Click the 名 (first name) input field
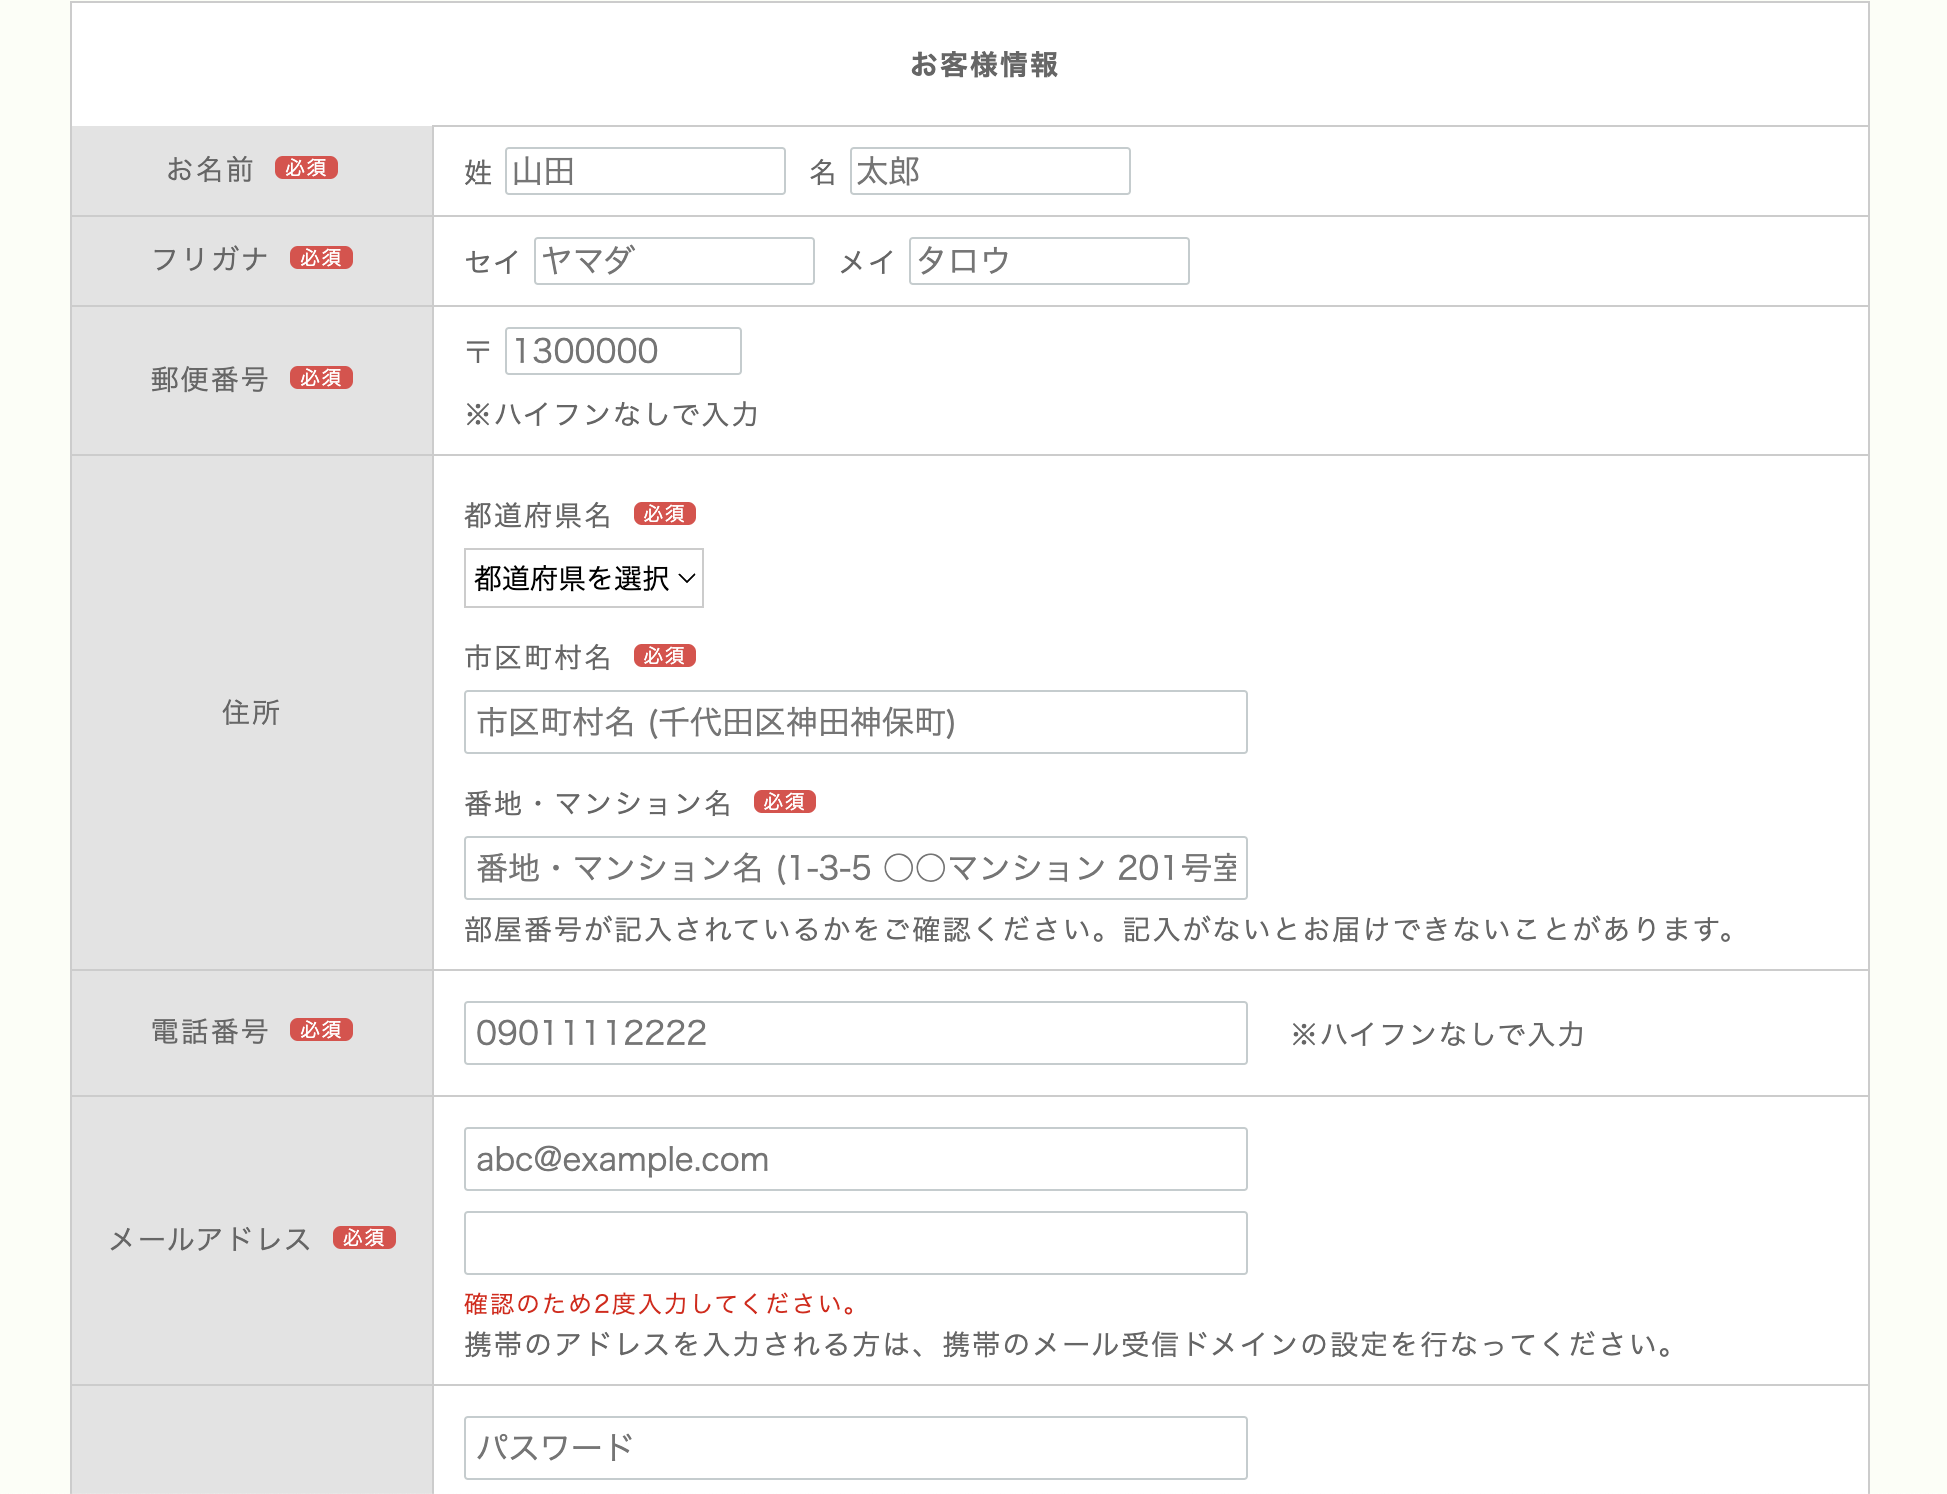This screenshot has height=1494, width=1947. (990, 171)
